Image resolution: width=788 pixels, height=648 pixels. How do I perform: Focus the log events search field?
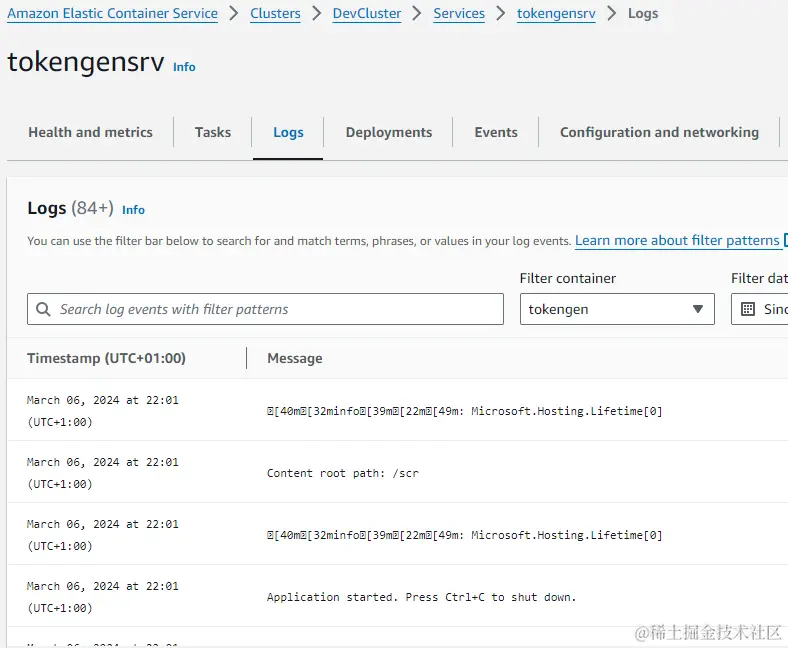tap(265, 309)
